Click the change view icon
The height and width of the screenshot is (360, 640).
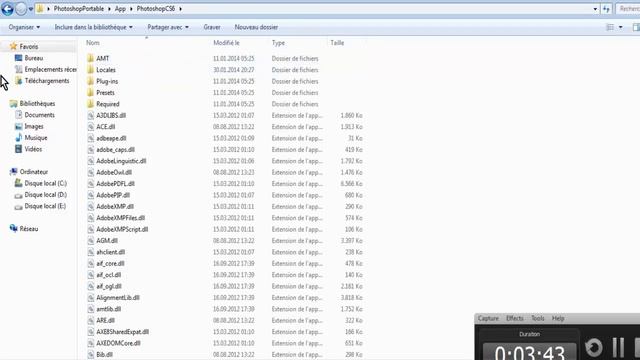[610, 27]
